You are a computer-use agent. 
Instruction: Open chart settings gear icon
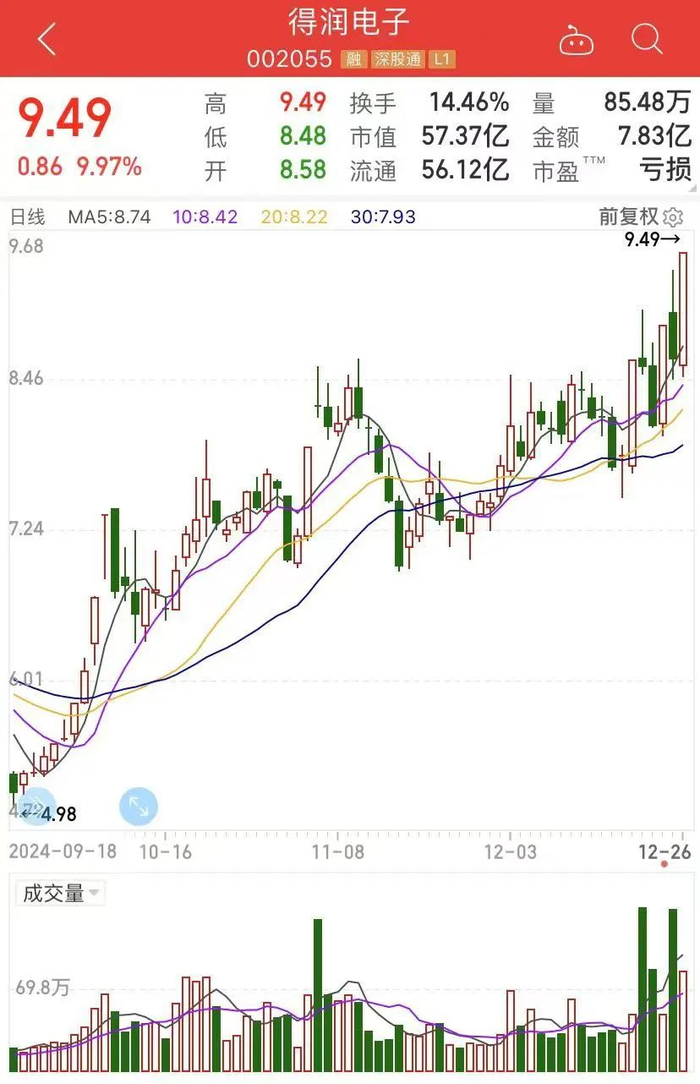(x=673, y=217)
